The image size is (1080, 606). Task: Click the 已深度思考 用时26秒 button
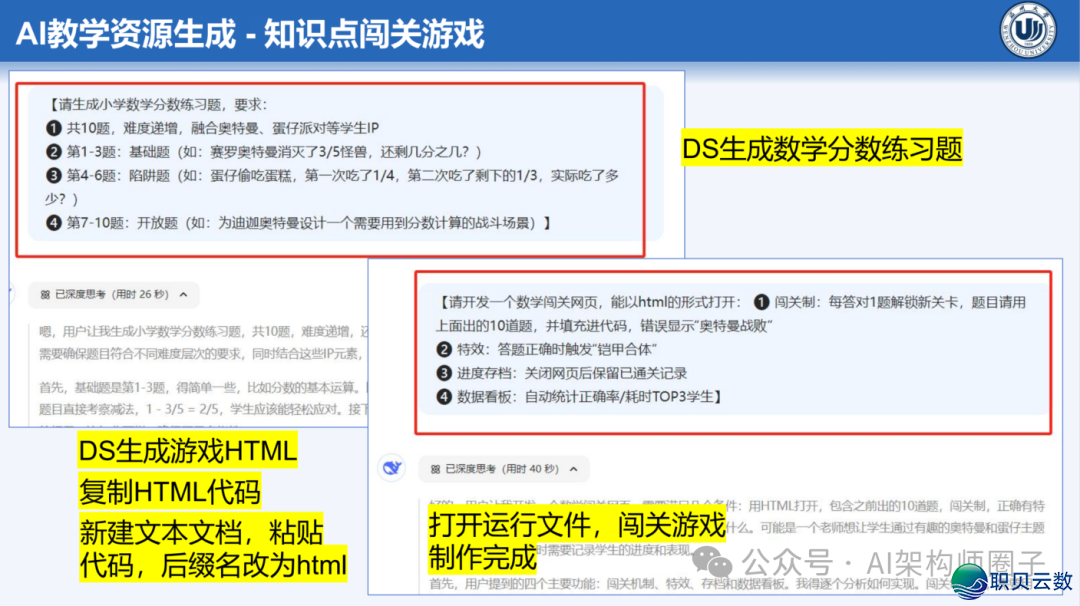pyautogui.click(x=115, y=293)
